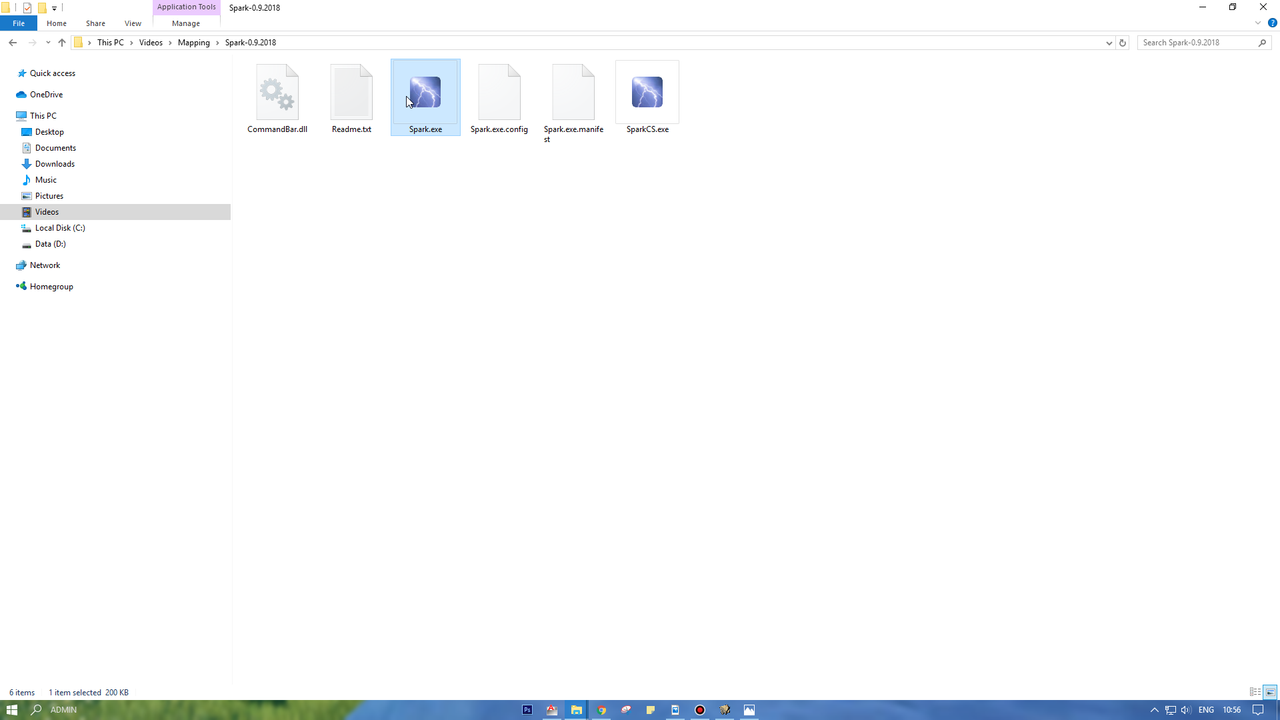Click the search magnifier icon
Viewport: 1280px width, 720px height.
click(1262, 42)
